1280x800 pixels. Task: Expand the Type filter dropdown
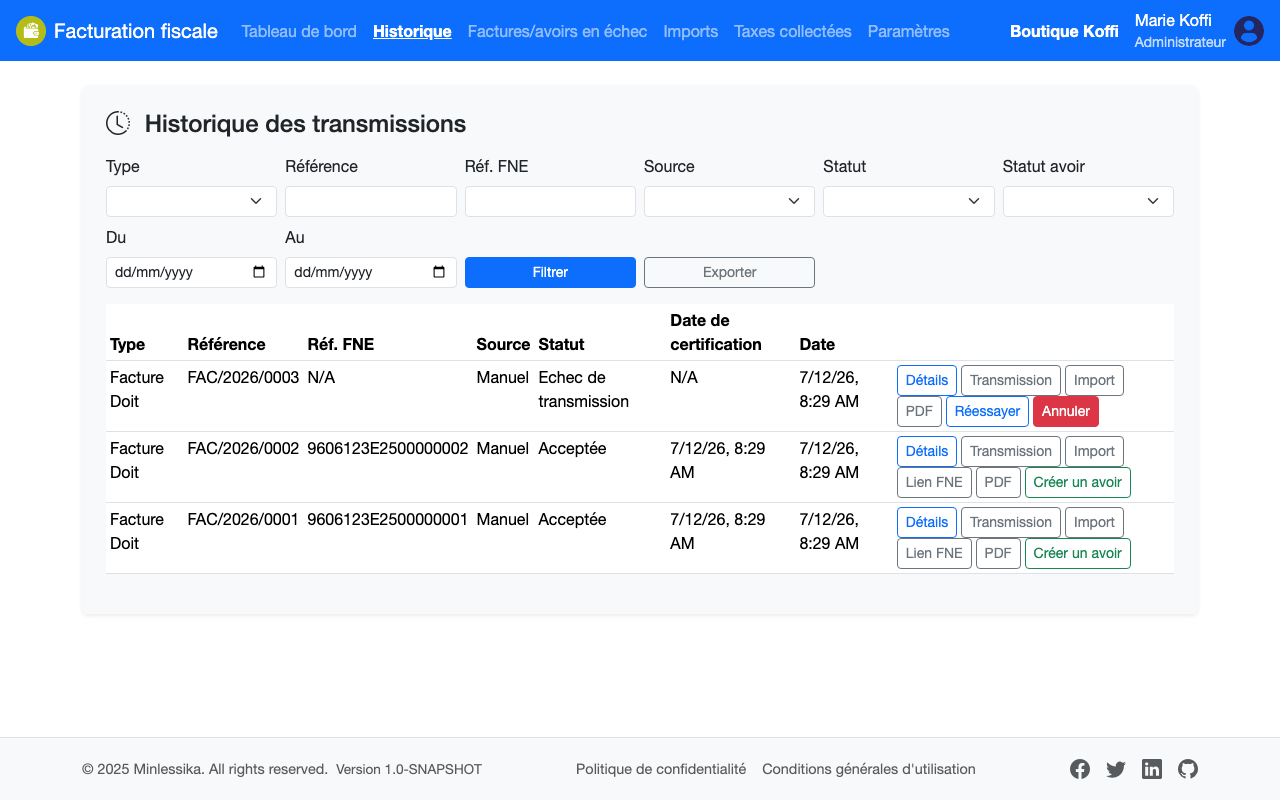click(191, 201)
